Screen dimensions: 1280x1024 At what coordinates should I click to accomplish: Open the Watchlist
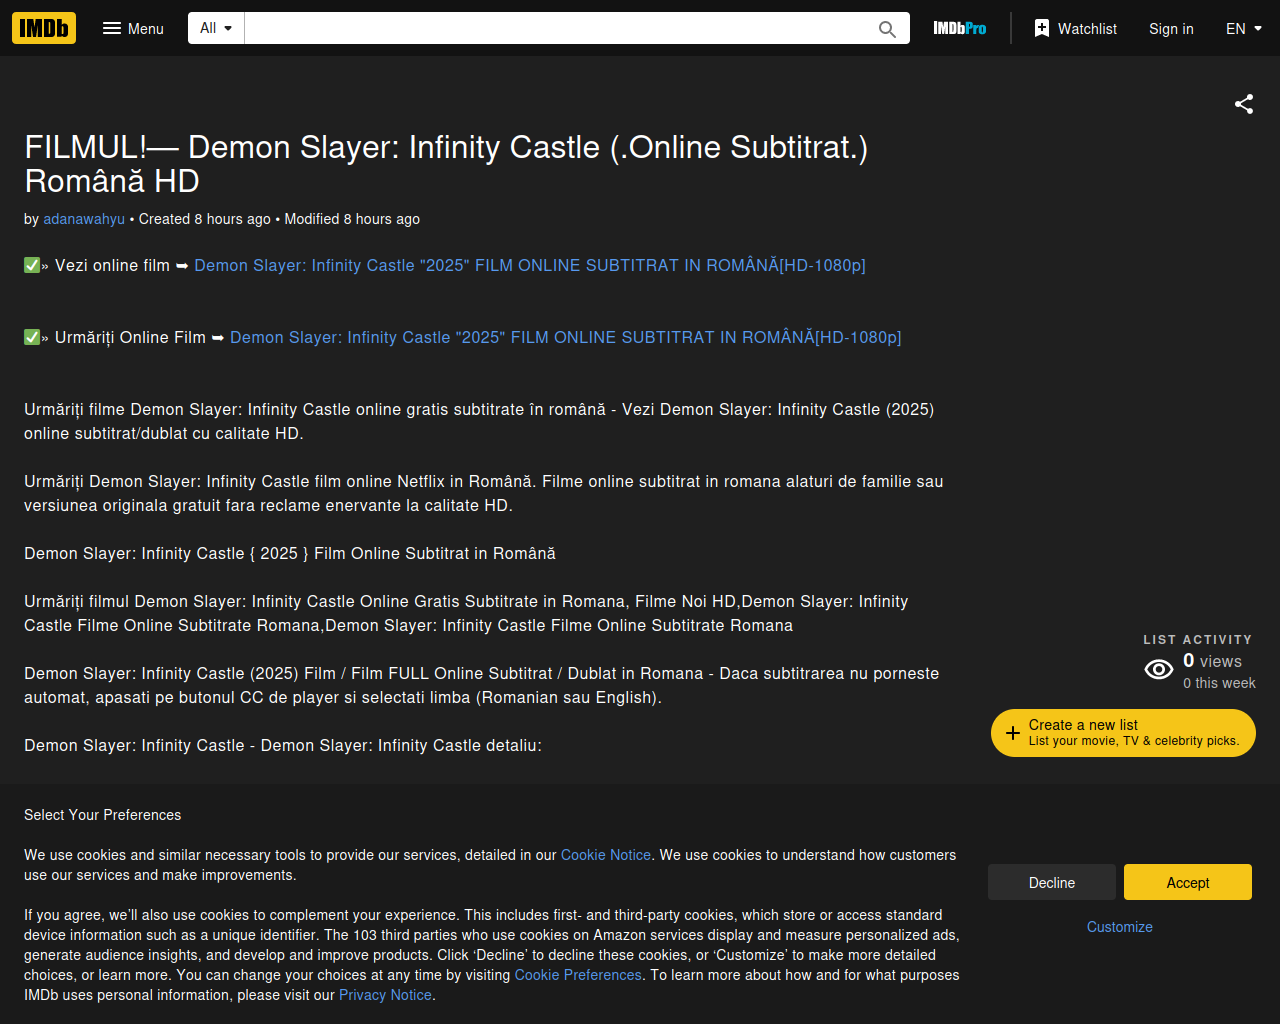[1075, 28]
